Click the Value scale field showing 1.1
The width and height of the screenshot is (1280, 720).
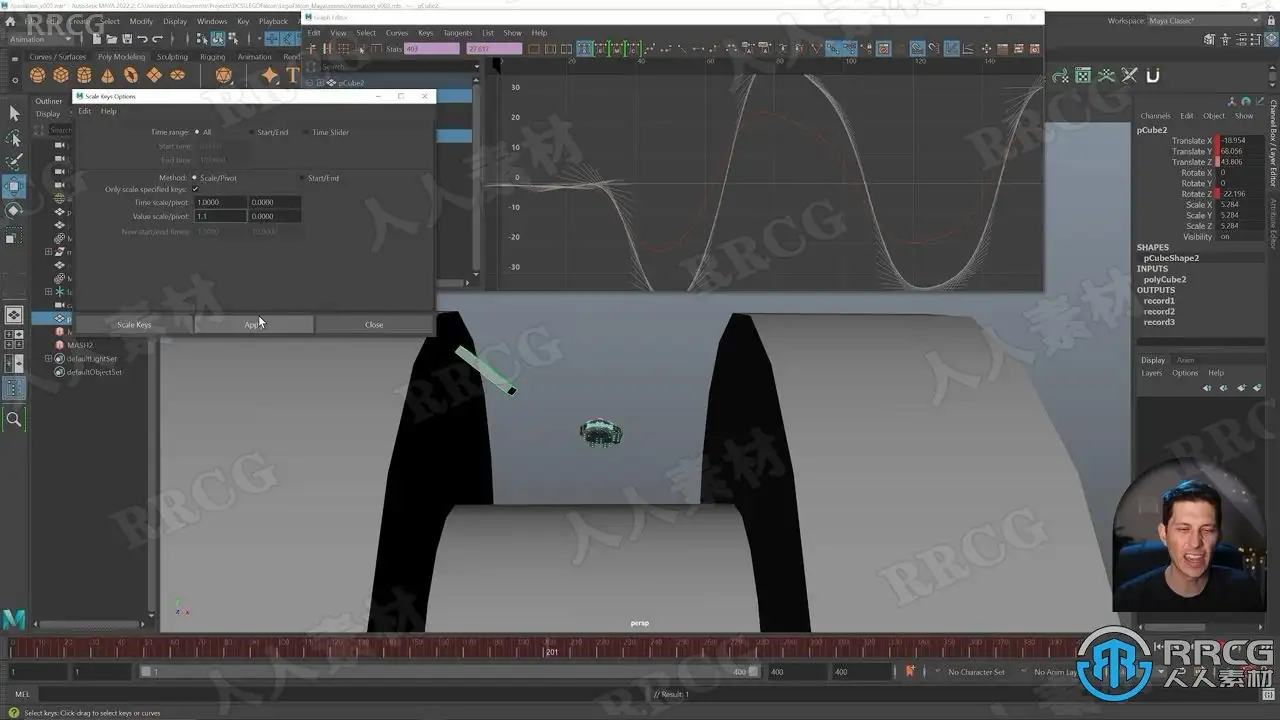click(220, 216)
